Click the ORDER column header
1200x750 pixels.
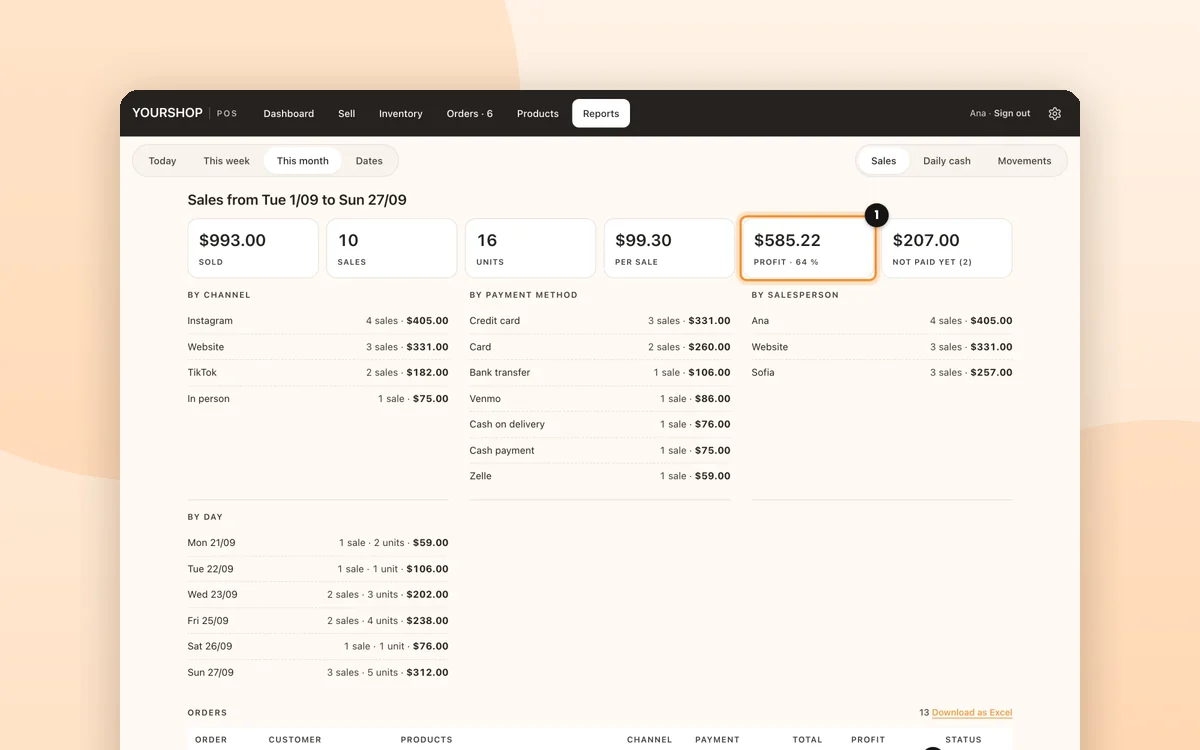click(211, 740)
